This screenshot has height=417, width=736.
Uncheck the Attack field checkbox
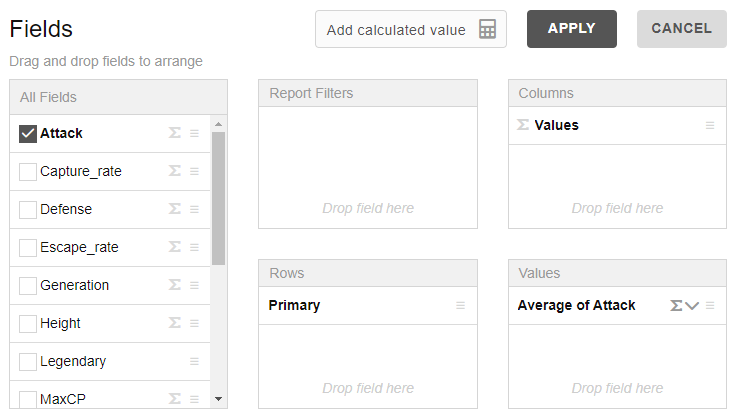click(x=28, y=133)
